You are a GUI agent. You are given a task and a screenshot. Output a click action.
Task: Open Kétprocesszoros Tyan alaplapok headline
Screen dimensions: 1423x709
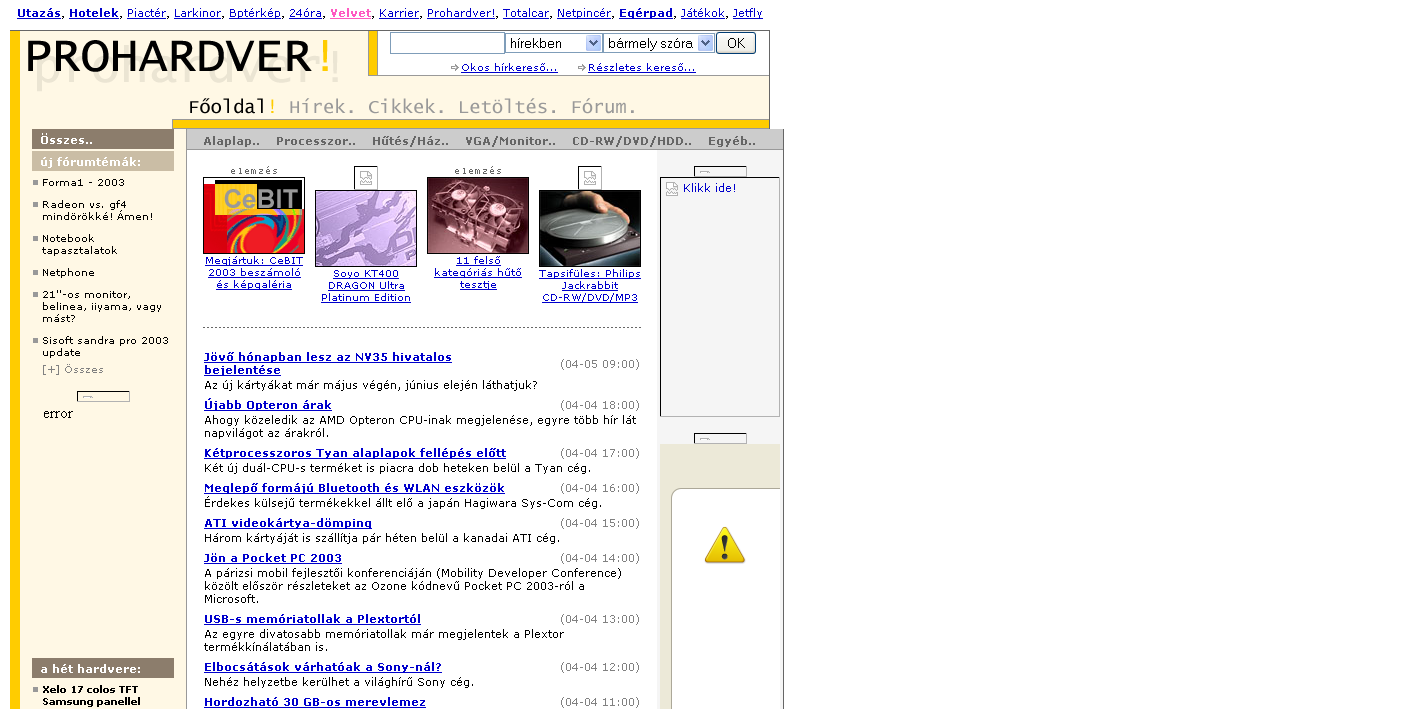[x=355, y=454]
